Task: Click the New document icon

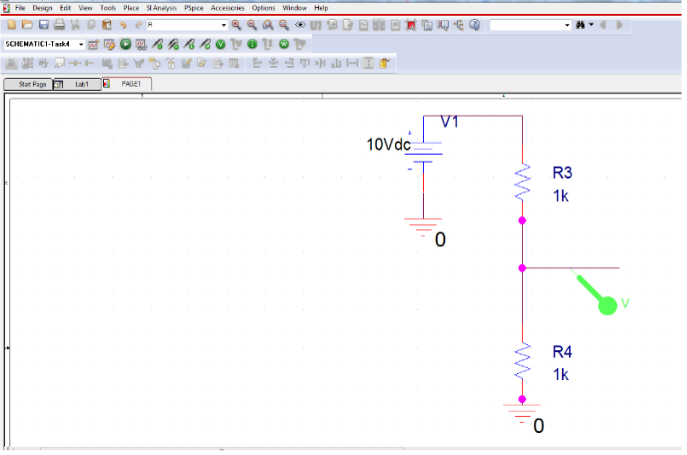Action: pos(12,24)
